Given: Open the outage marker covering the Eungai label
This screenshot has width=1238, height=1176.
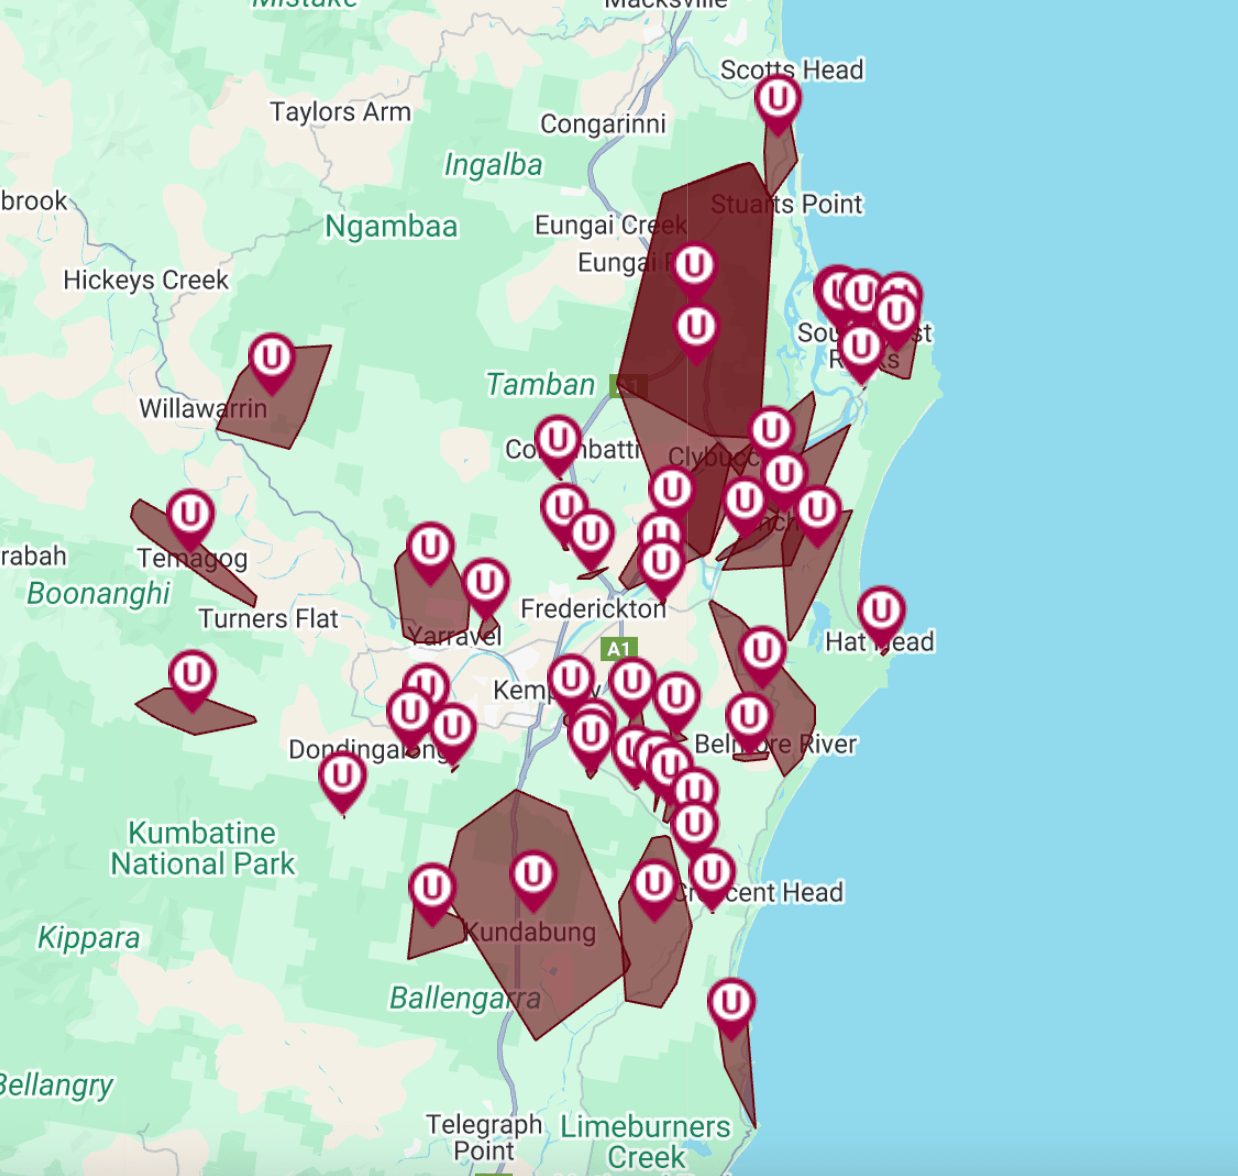Looking at the screenshot, I should [694, 272].
